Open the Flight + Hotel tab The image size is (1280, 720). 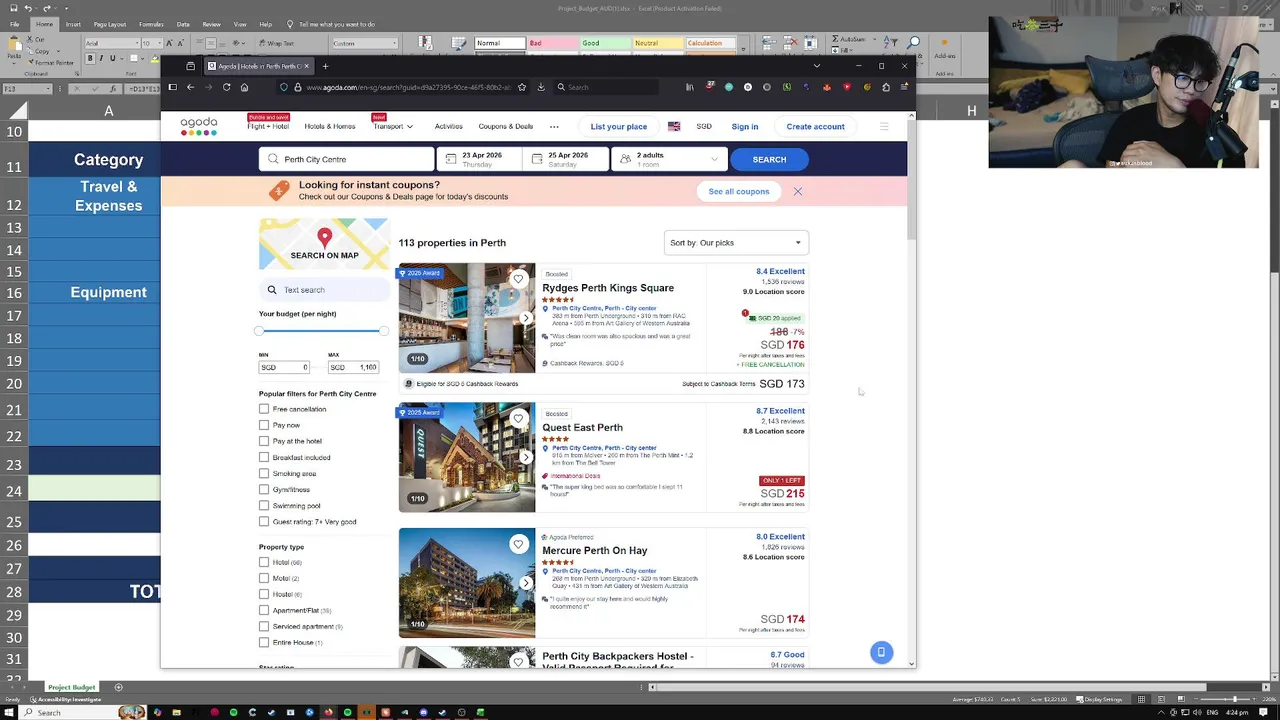pyautogui.click(x=268, y=127)
